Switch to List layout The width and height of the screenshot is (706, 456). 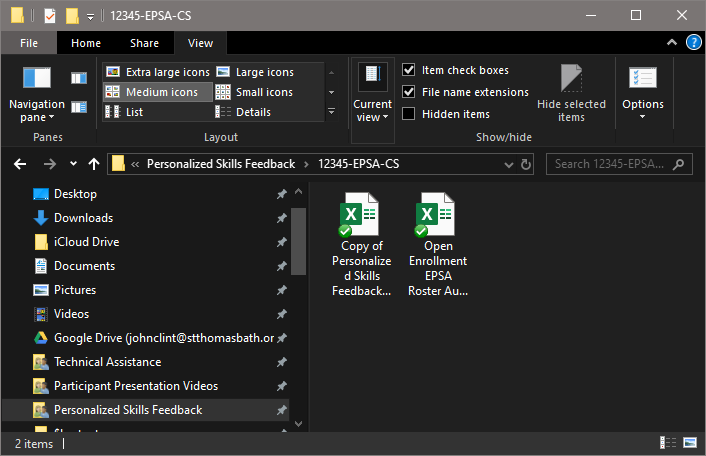[158, 112]
